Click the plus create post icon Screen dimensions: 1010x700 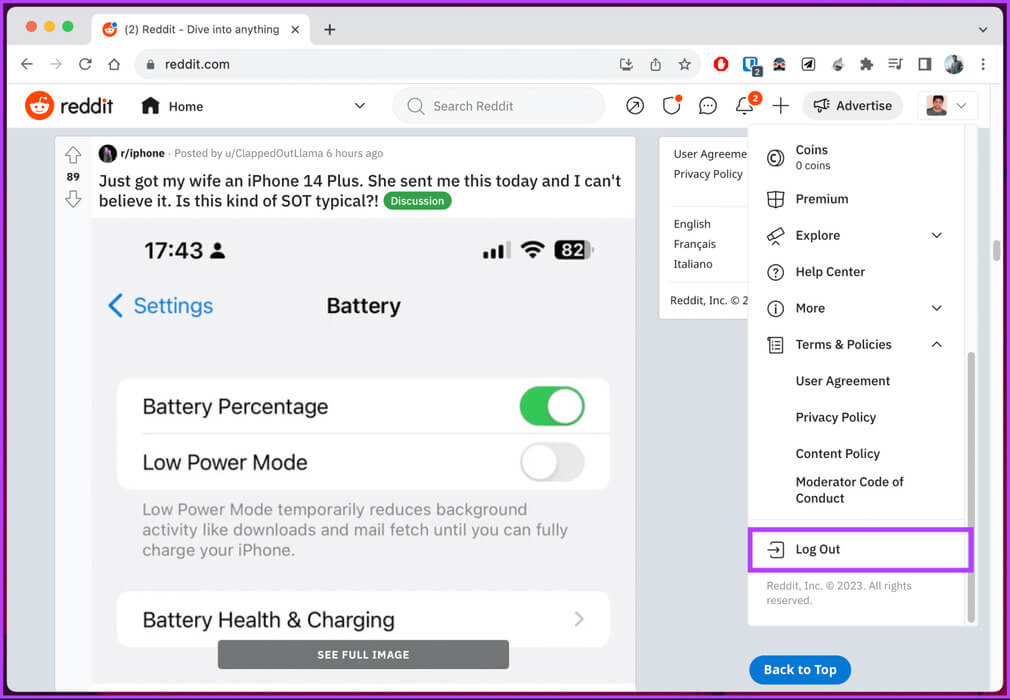pos(780,106)
